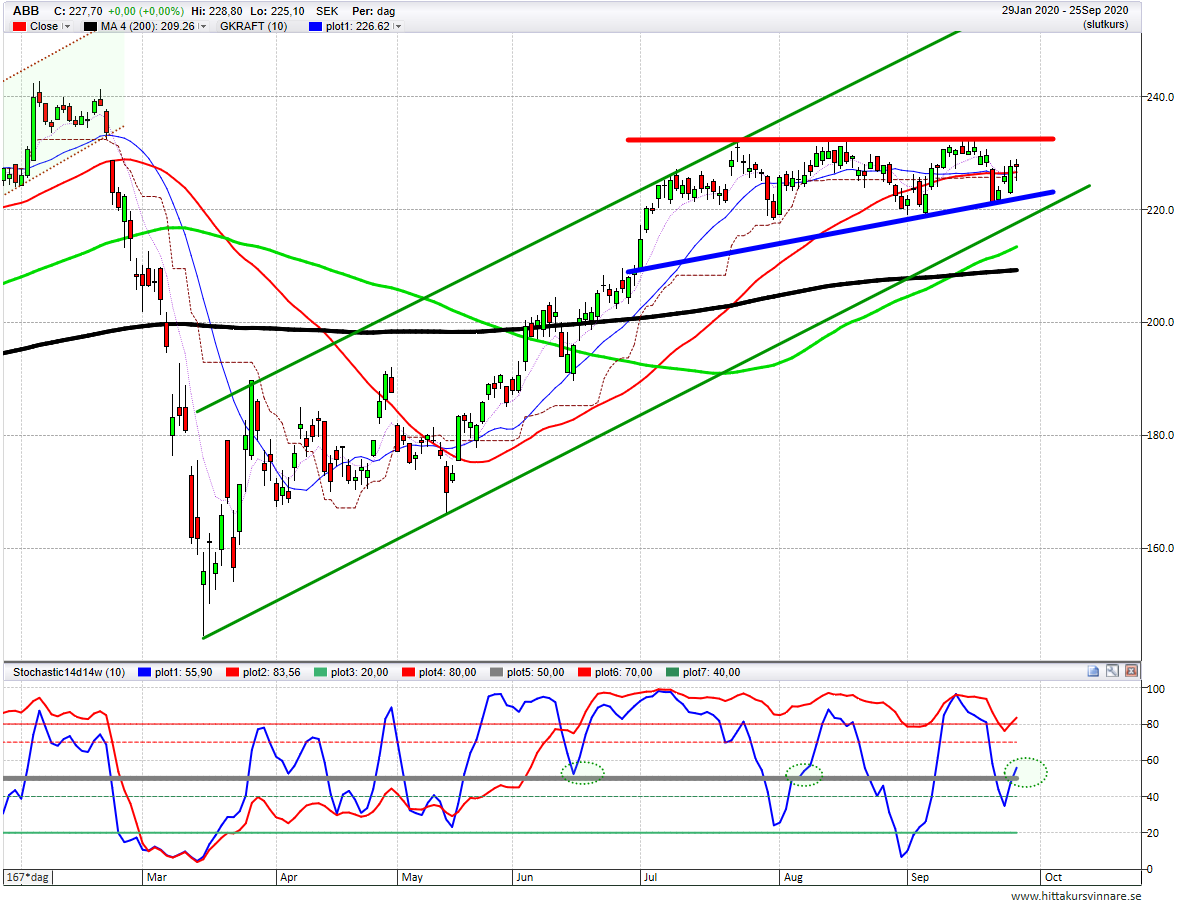1186x901 pixels.
Task: Click the green plot3: 20,00 legend entry
Action: coord(351,672)
